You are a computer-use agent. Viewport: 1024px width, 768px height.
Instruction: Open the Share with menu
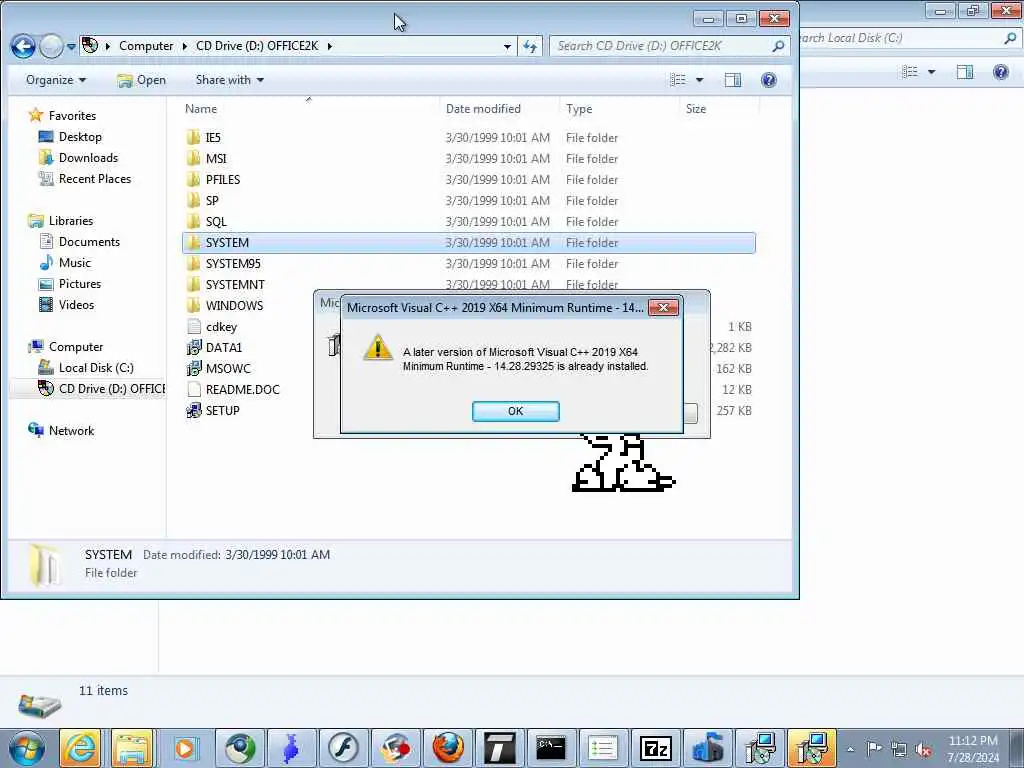229,80
